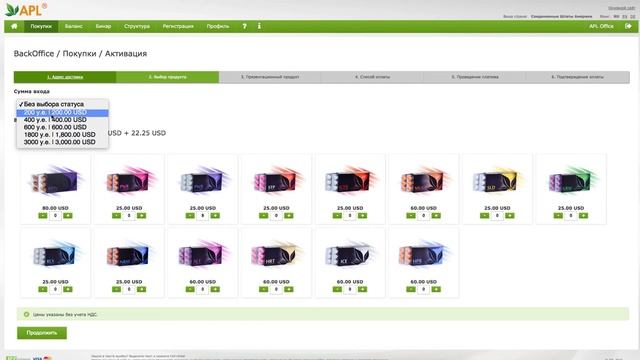This screenshot has width=640, height=360.
Task: Increase quantity of the SLD product
Action: tap(509, 216)
